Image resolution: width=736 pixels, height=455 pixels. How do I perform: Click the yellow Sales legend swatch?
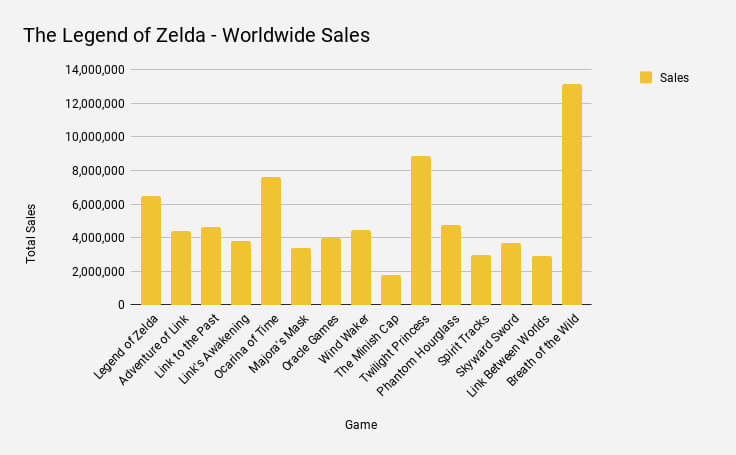645,77
